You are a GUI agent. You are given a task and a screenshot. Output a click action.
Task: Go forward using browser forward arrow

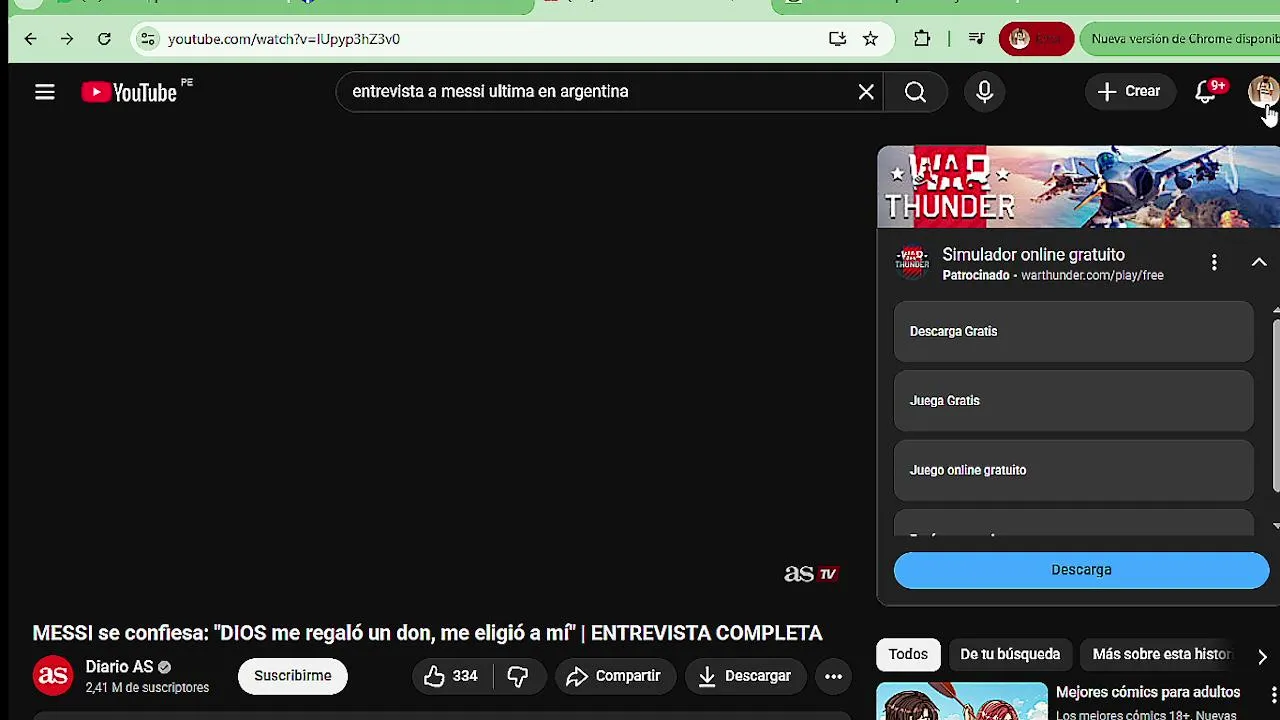point(67,39)
